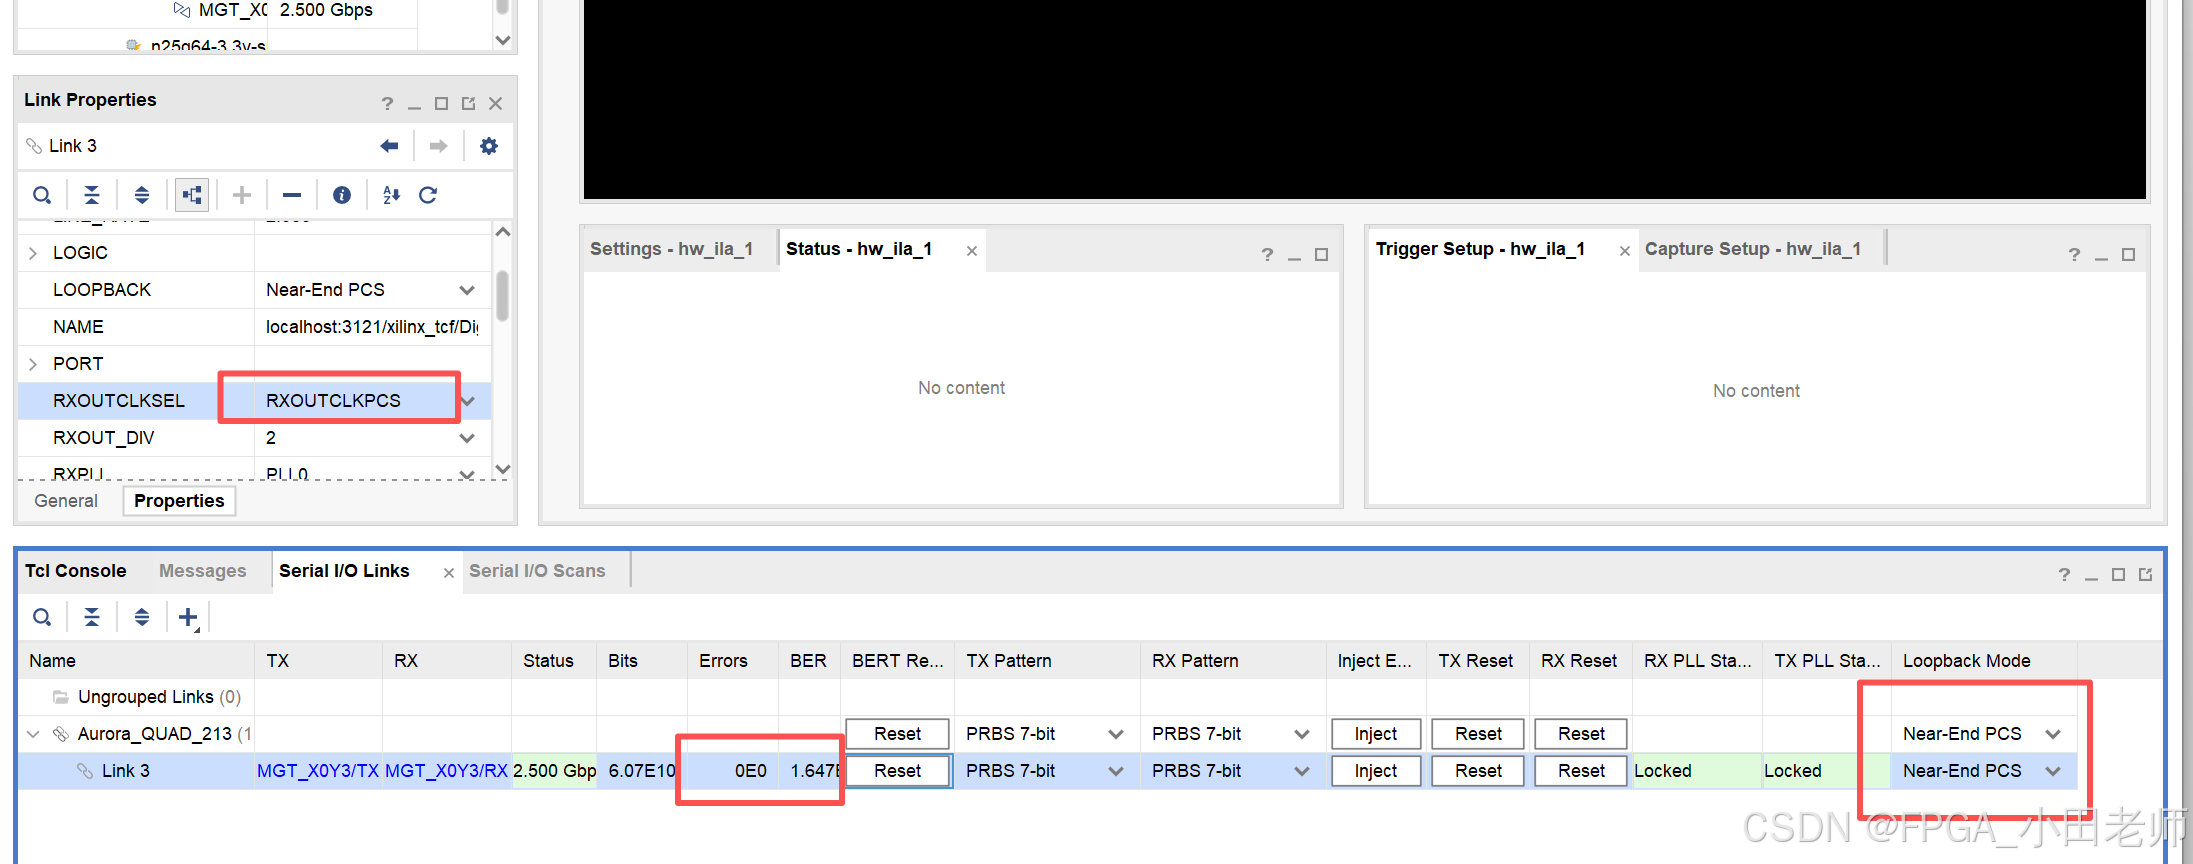2193x864 pixels.
Task: Open help for Trigger Setup panel
Action: [x=2074, y=254]
